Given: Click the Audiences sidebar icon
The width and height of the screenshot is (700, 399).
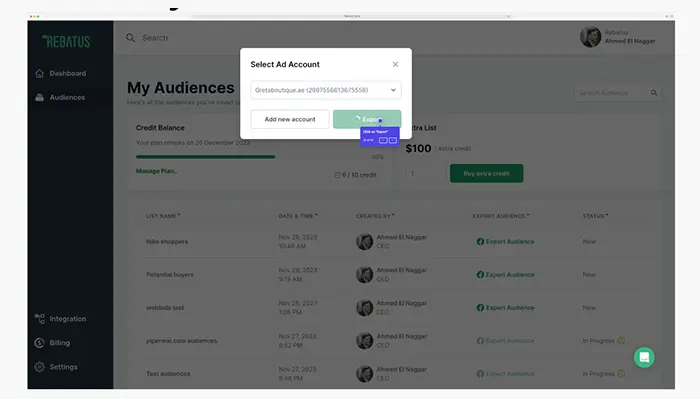Looking at the screenshot, I should [x=40, y=97].
